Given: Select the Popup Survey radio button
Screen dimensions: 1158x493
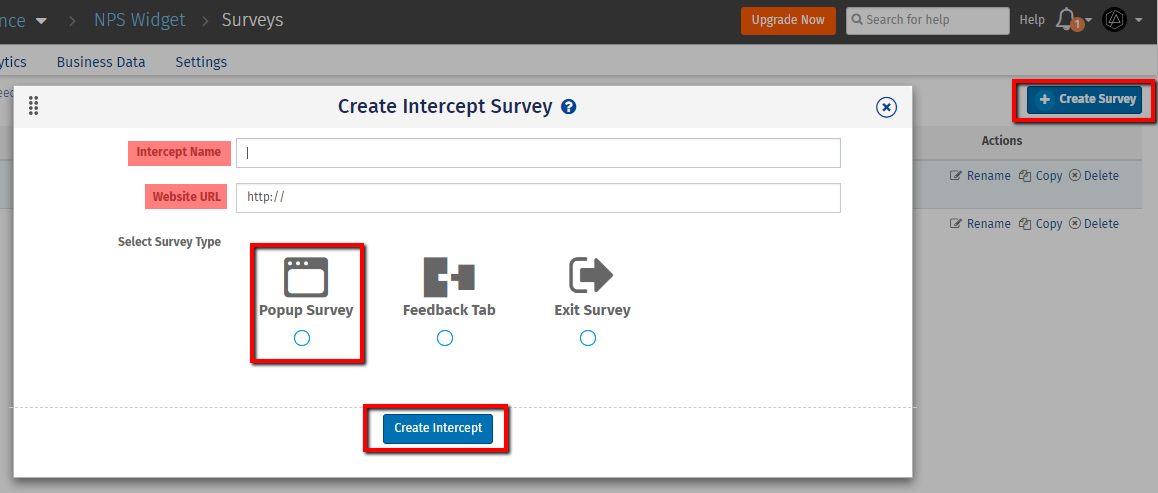Looking at the screenshot, I should coord(302,339).
